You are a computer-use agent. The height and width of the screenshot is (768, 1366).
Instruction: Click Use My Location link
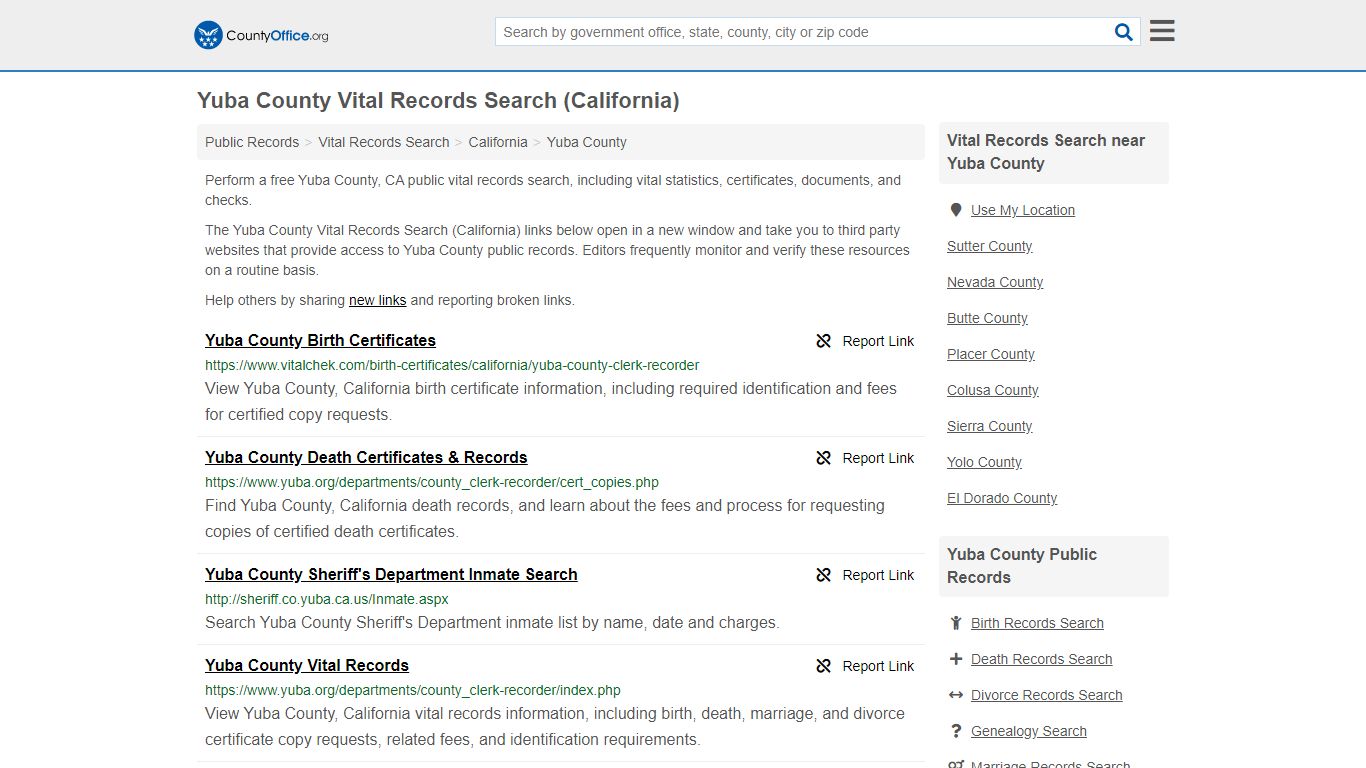[1023, 210]
